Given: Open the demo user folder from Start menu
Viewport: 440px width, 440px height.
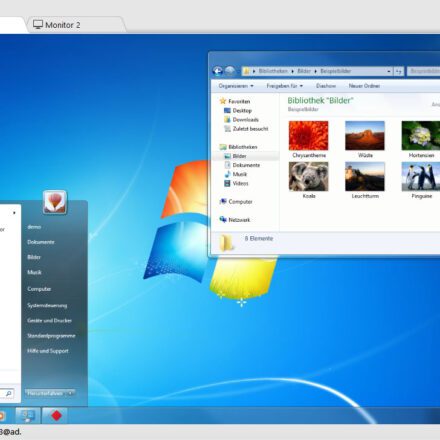Looking at the screenshot, I should (34, 227).
